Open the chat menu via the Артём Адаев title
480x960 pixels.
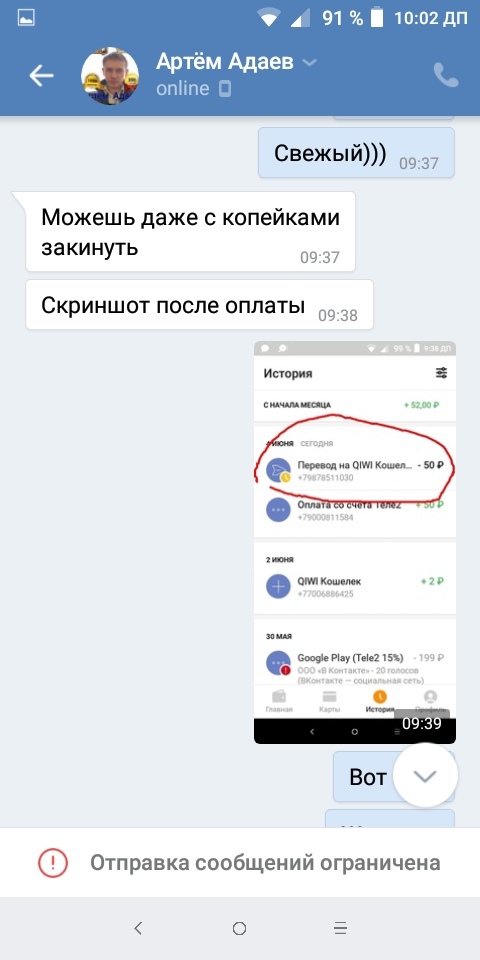pos(225,61)
